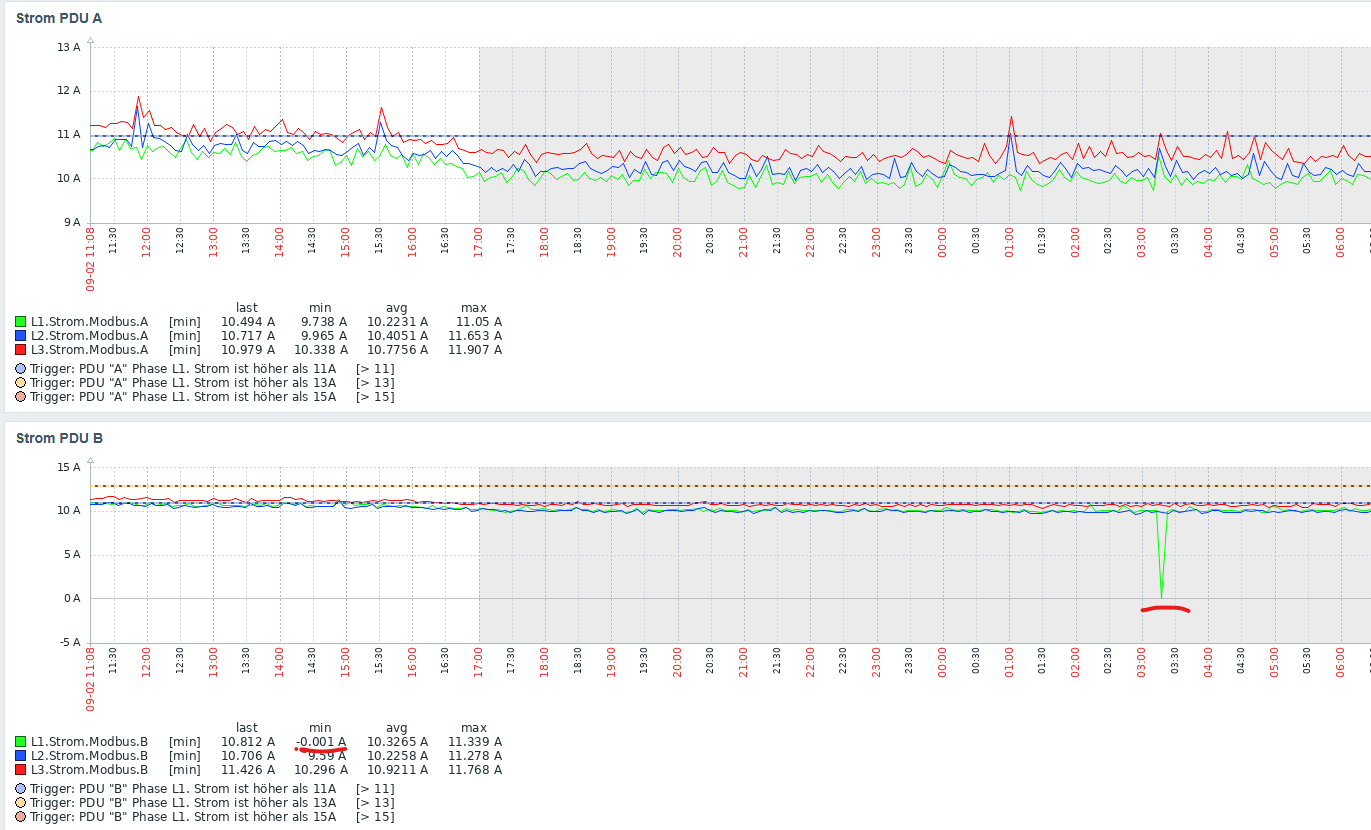Click the avg value "10.4051 A"
The height and width of the screenshot is (830, 1371).
point(397,336)
